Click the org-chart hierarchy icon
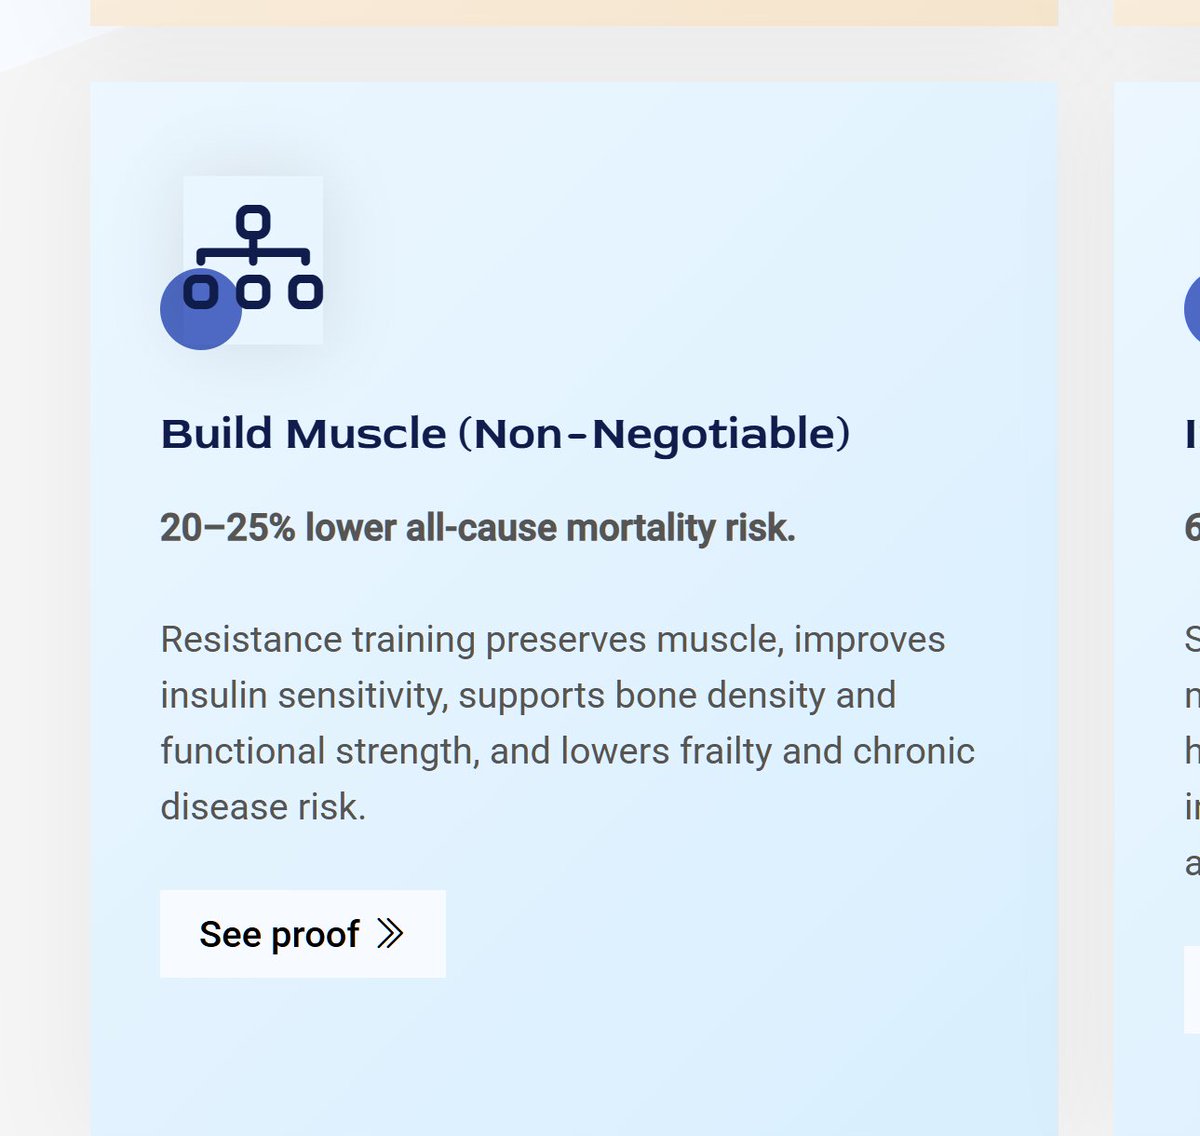This screenshot has height=1136, width=1200. pyautogui.click(x=253, y=257)
